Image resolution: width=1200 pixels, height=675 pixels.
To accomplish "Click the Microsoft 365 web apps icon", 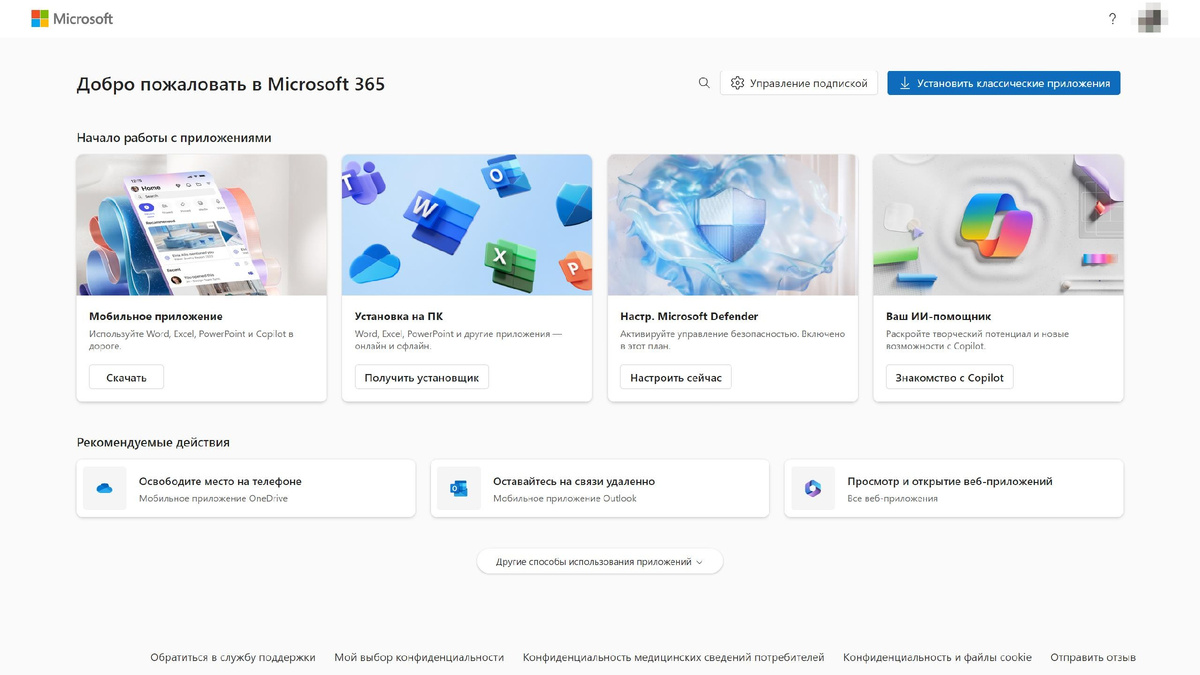I will point(813,488).
